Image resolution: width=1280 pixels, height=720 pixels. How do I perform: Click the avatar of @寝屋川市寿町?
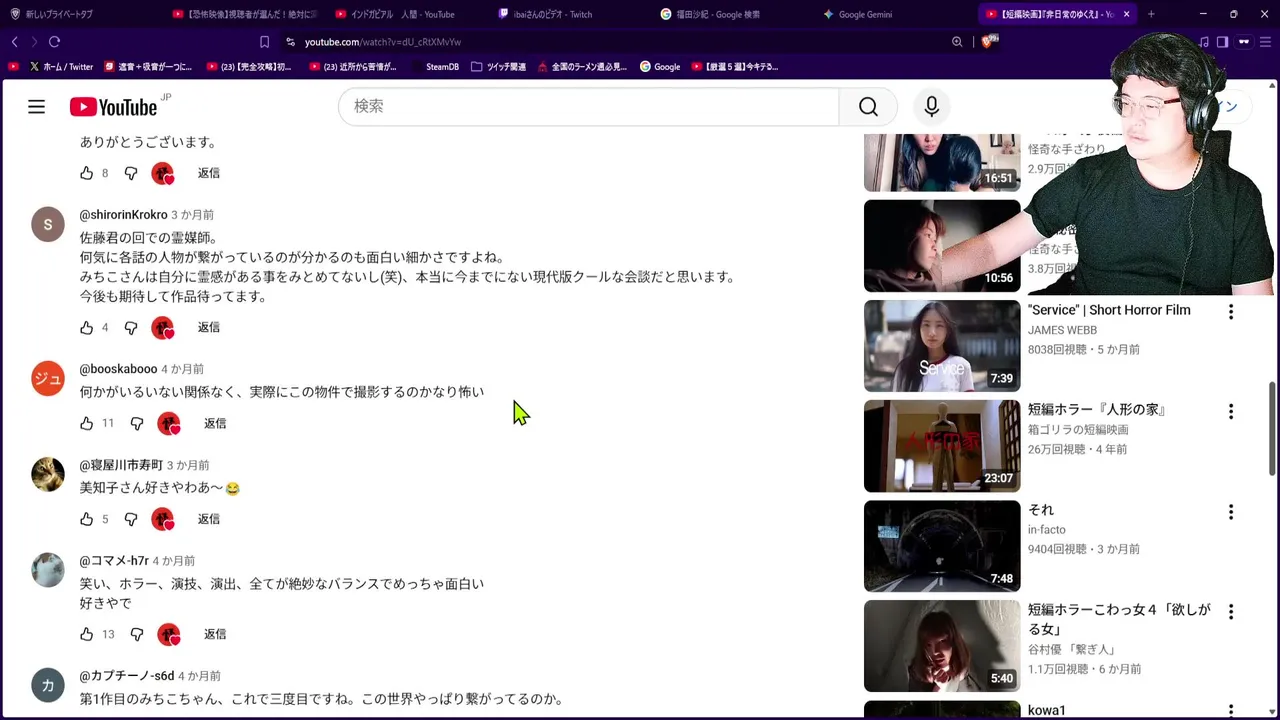(x=47, y=474)
